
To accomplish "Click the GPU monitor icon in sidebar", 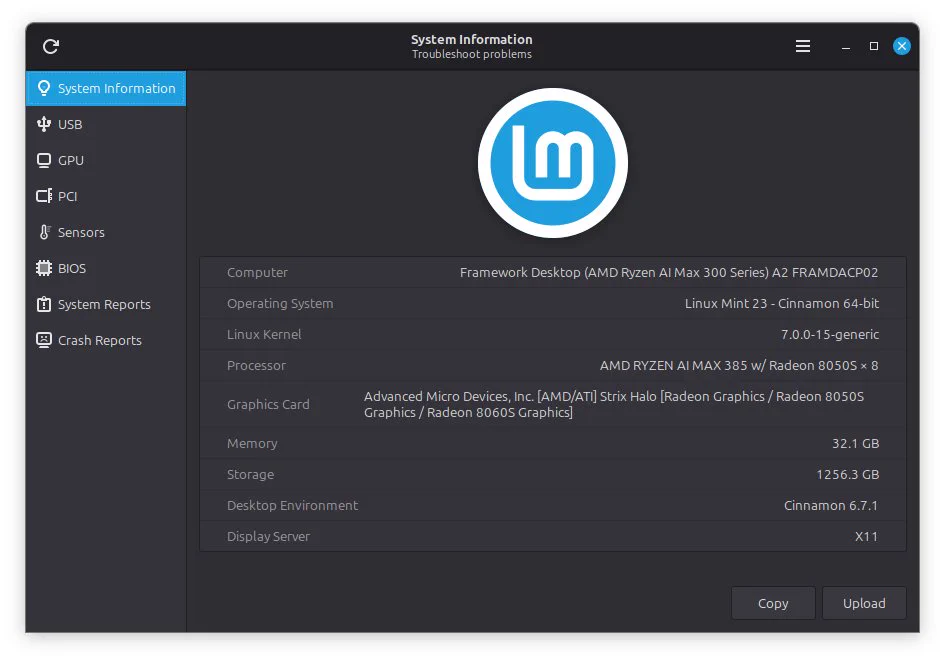I will point(43,160).
